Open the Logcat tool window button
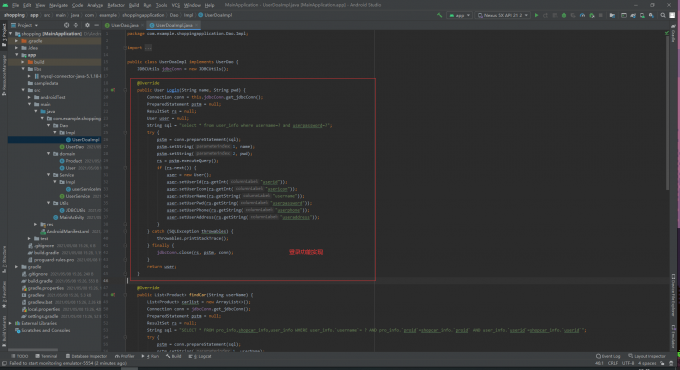The height and width of the screenshot is (370, 680). 200,356
